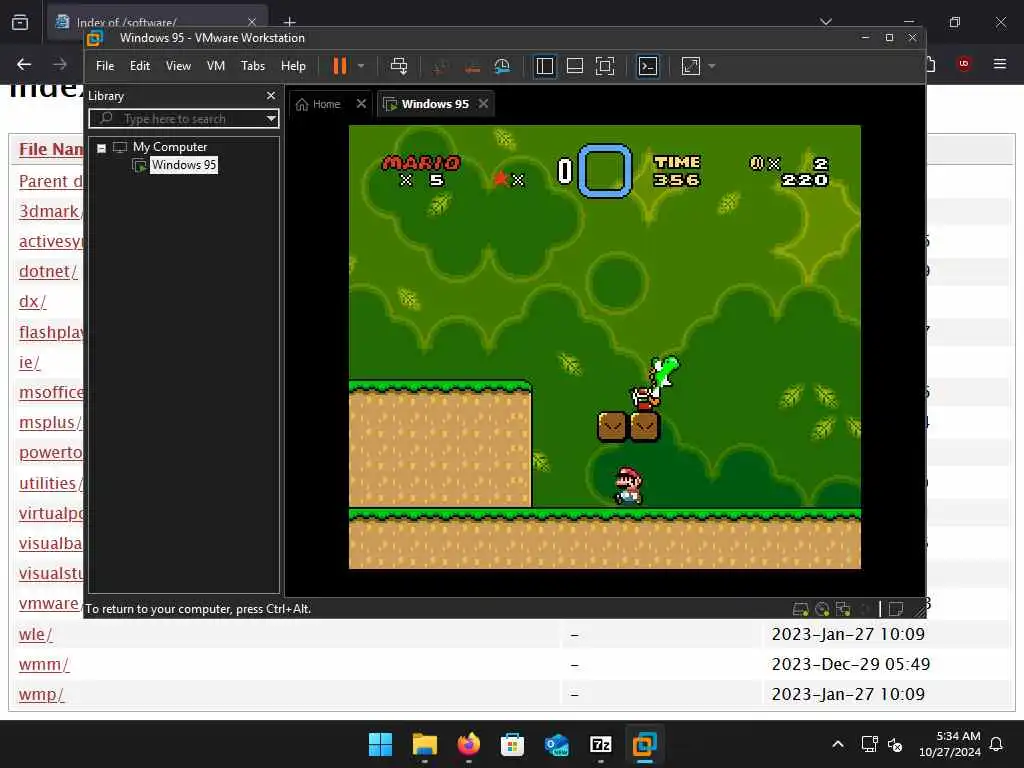Toggle the thumbnail bar view
Image resolution: width=1024 pixels, height=768 pixels.
click(575, 66)
